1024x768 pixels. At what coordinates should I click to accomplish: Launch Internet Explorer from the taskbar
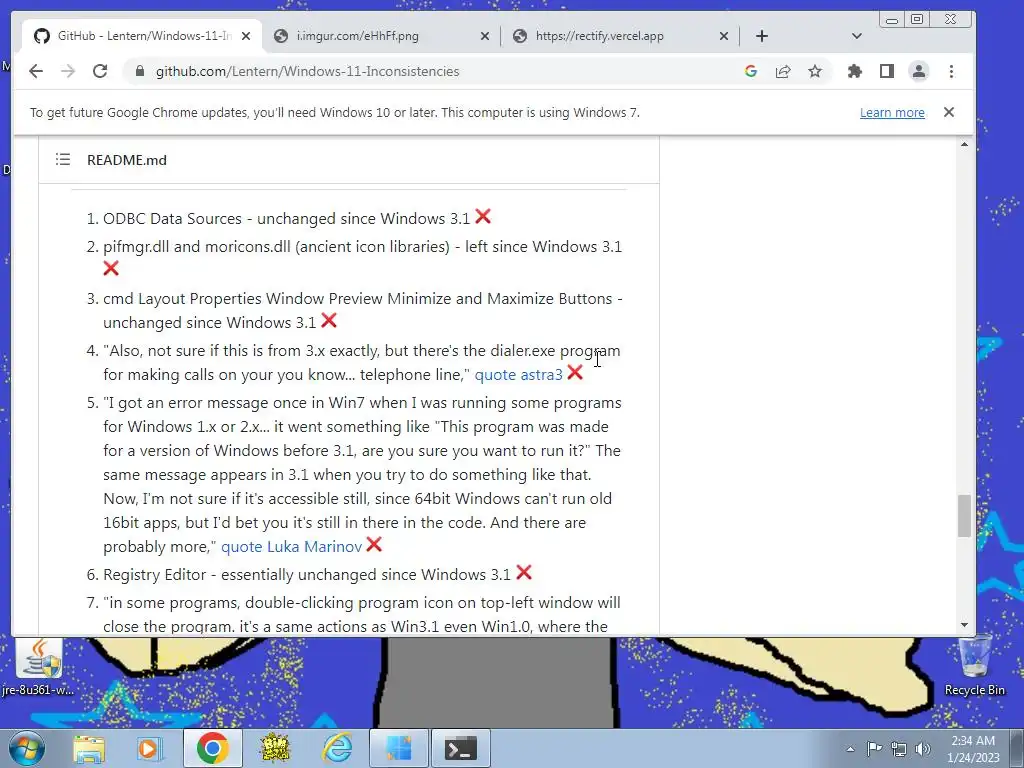pyautogui.click(x=338, y=748)
